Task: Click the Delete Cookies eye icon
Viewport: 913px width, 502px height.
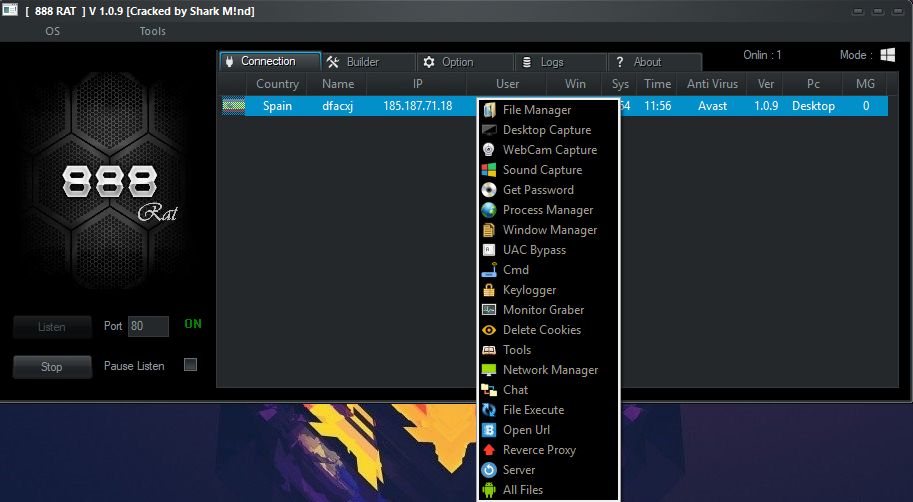Action: click(x=489, y=330)
